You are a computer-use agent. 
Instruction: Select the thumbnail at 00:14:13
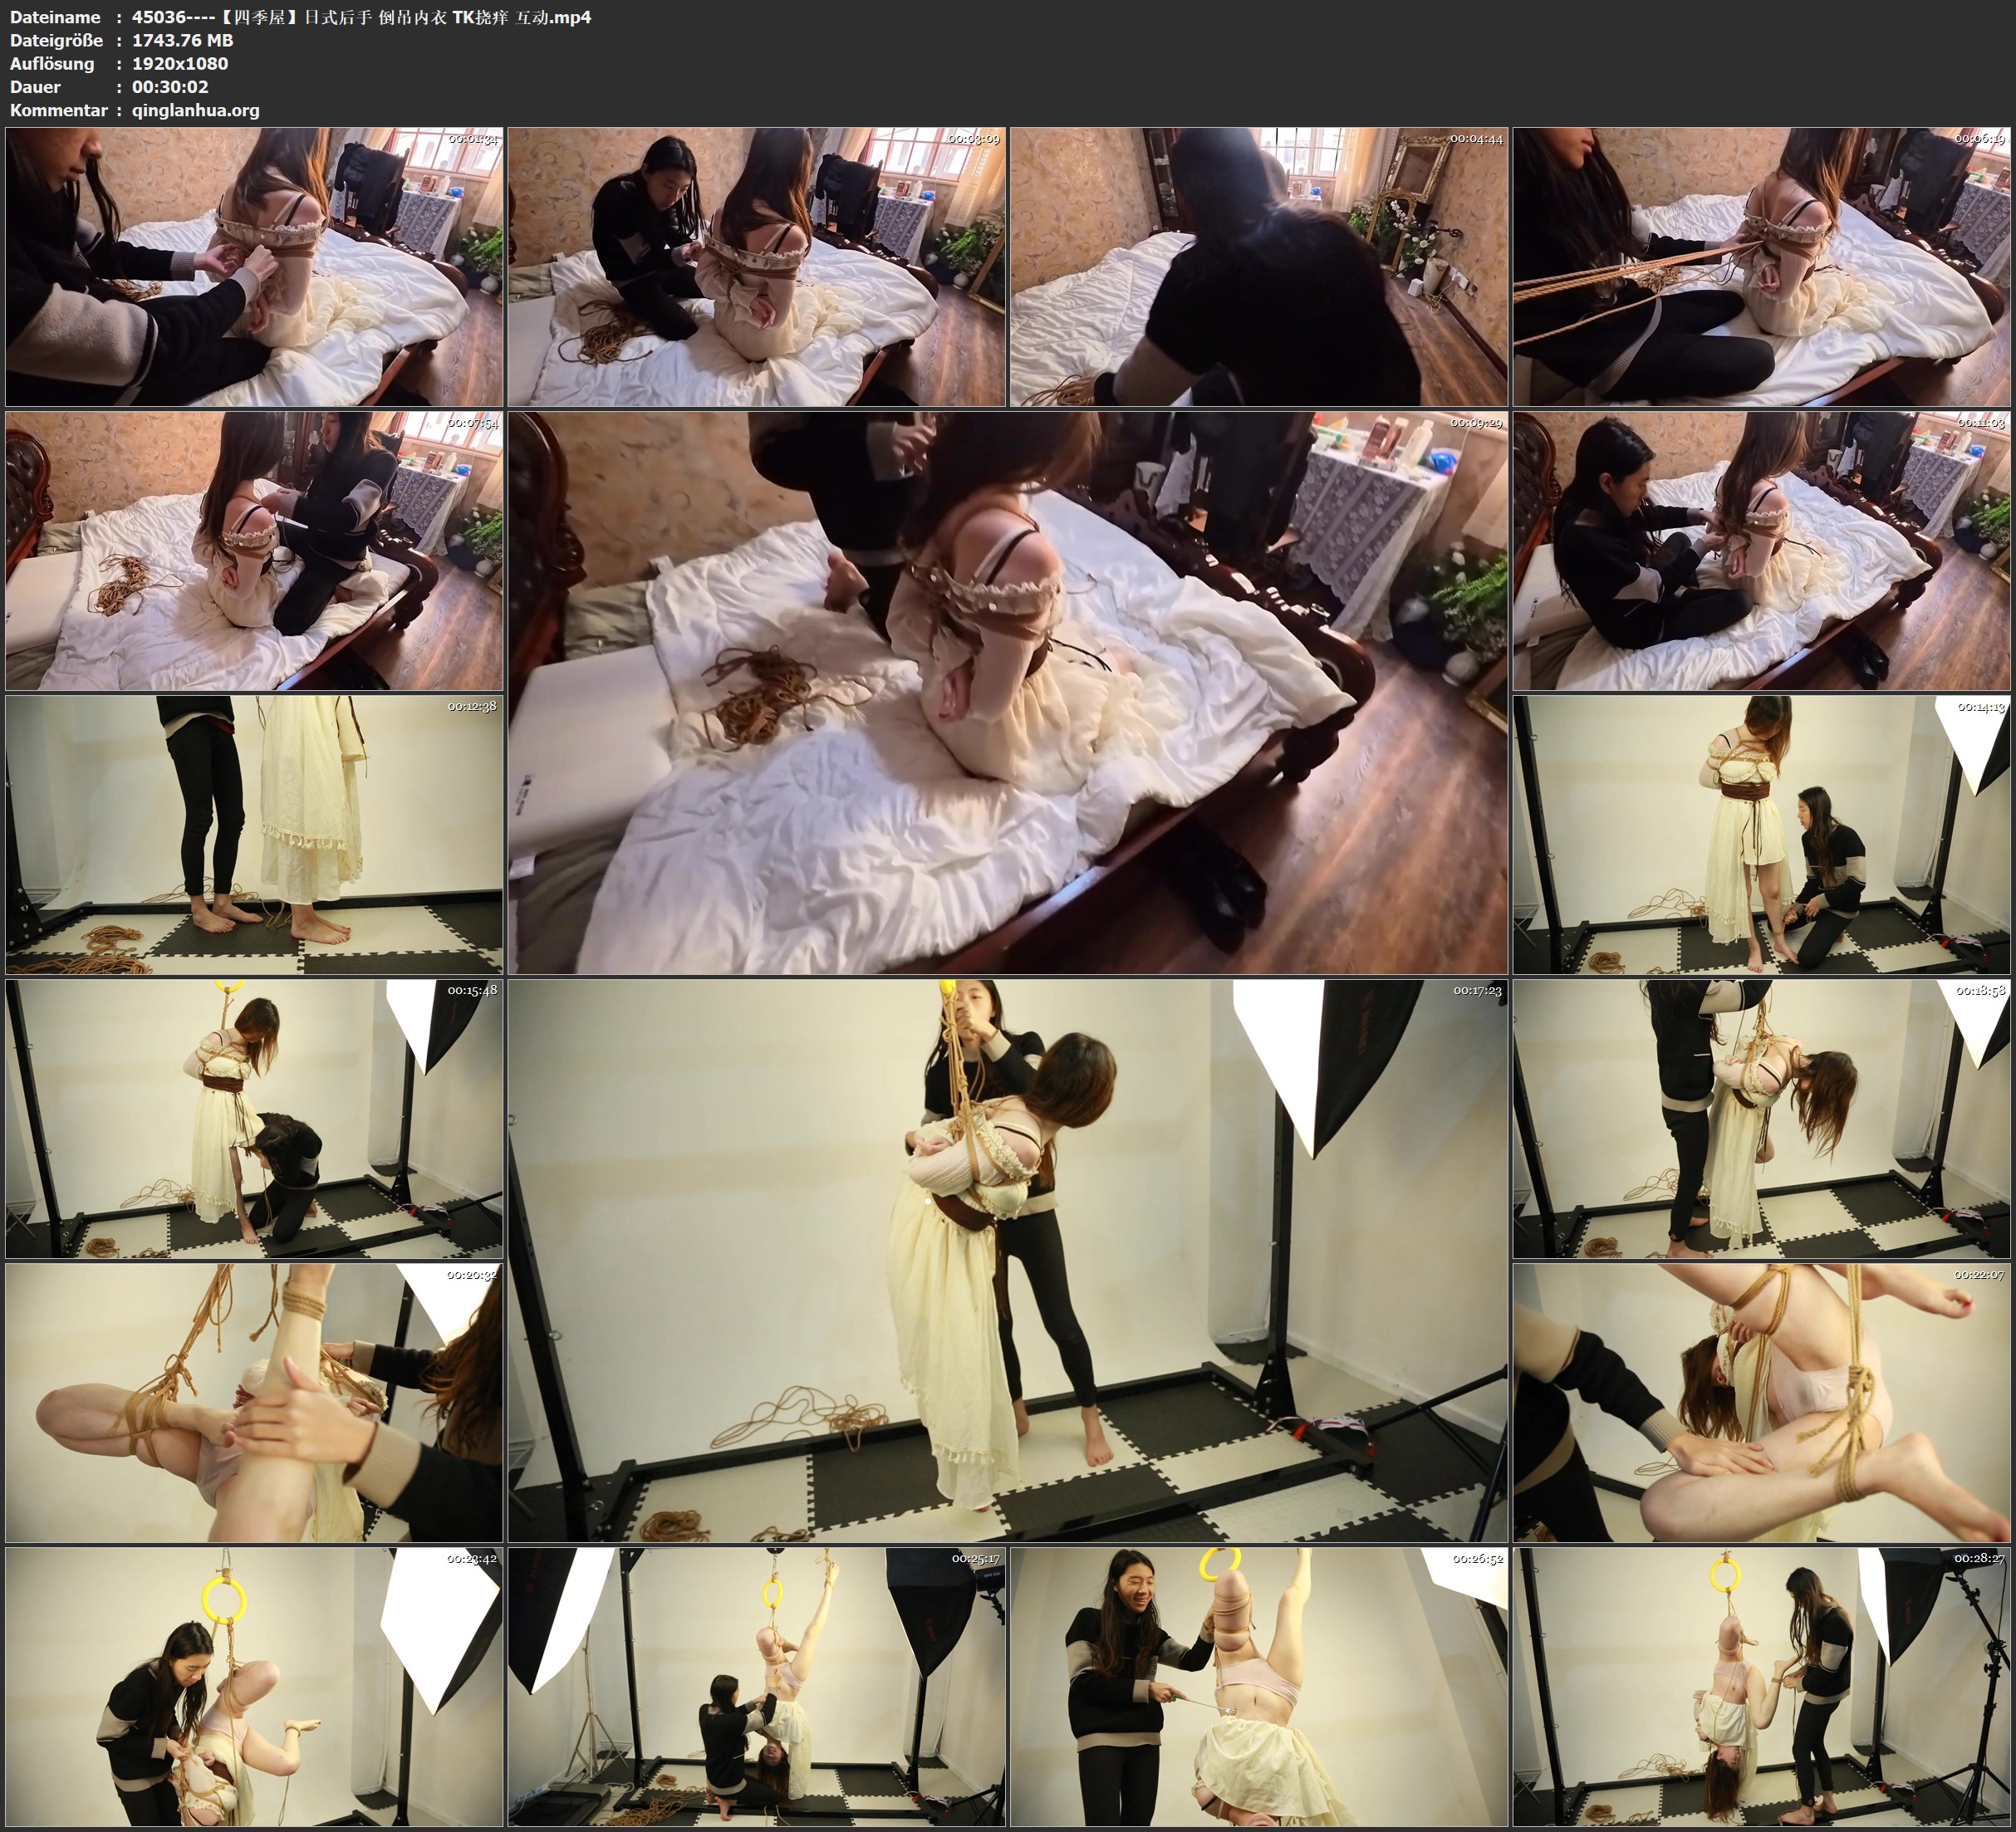(1761, 834)
